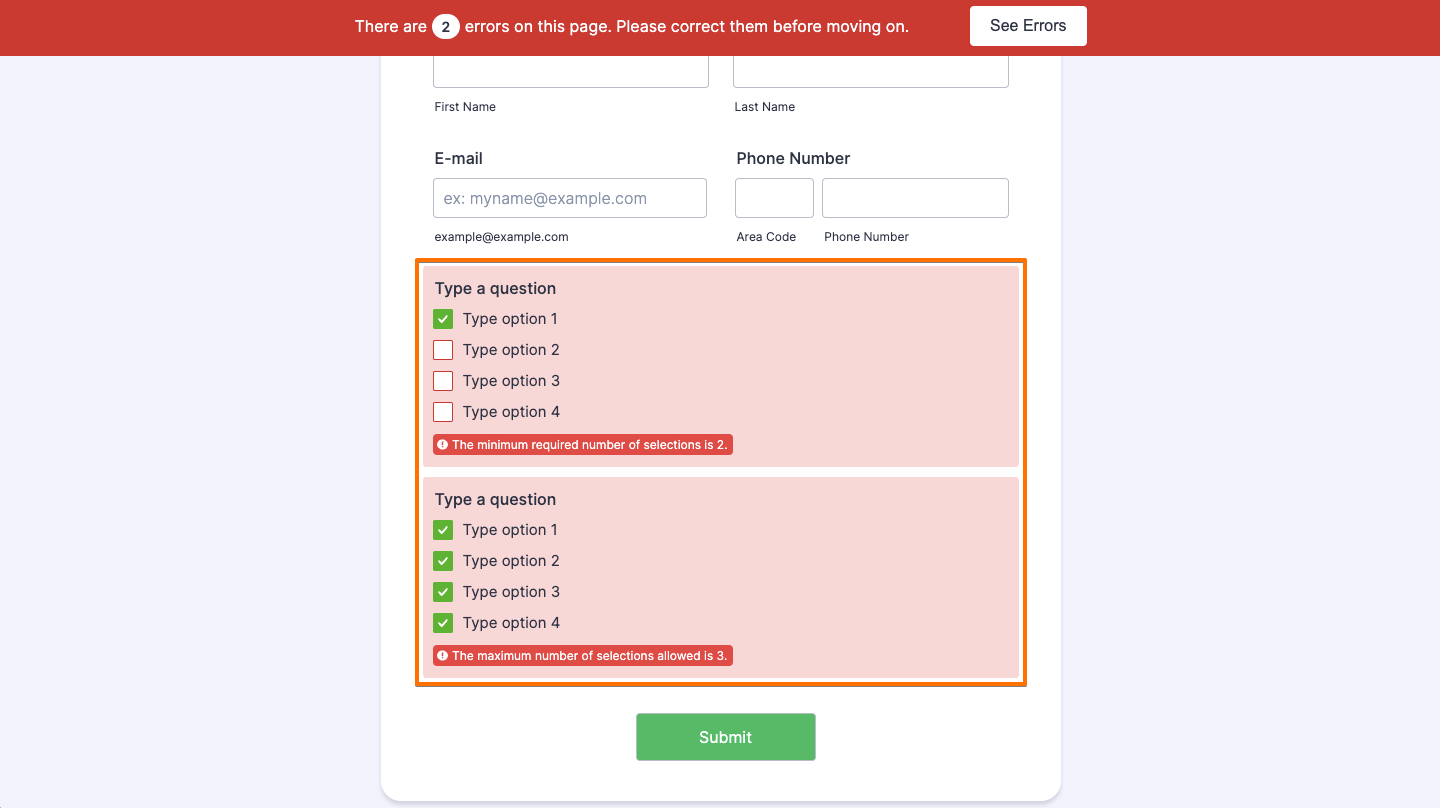Screen dimensions: 1440x808
Task: Uncheck Type option 2 in second question
Action: (x=443, y=561)
